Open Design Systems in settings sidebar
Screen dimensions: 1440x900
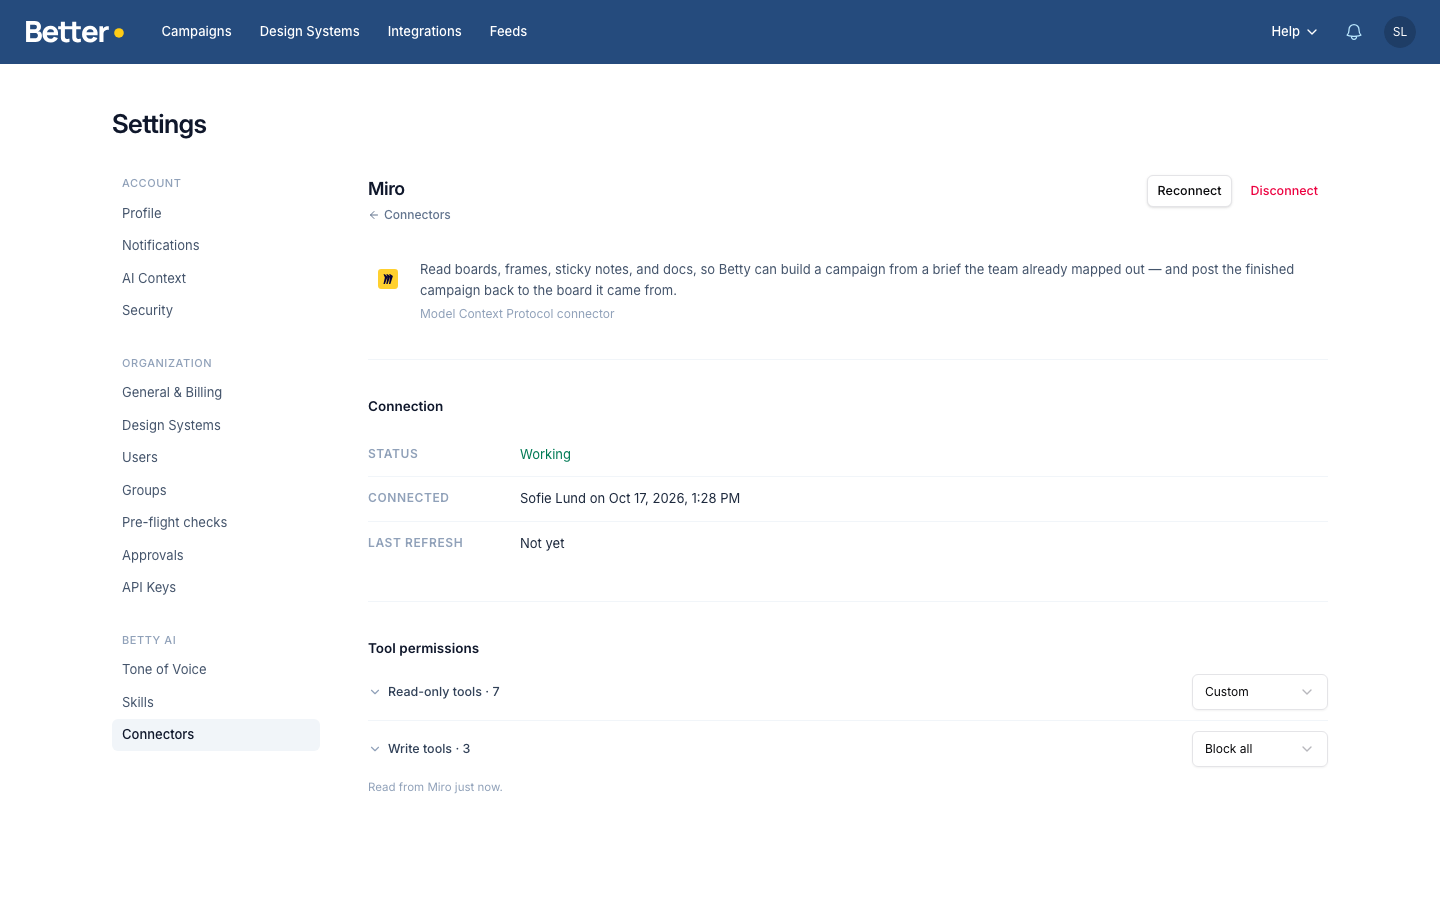pos(216,426)
